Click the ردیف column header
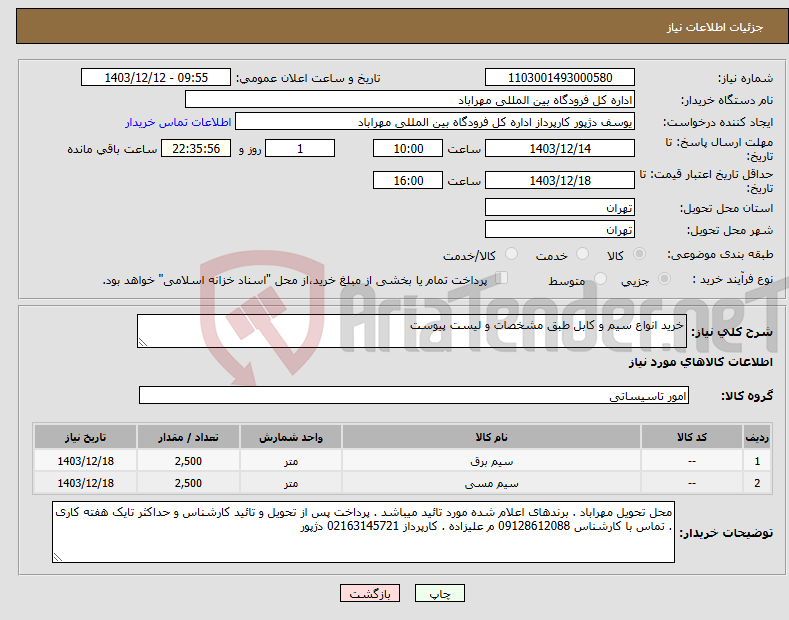 (x=757, y=437)
